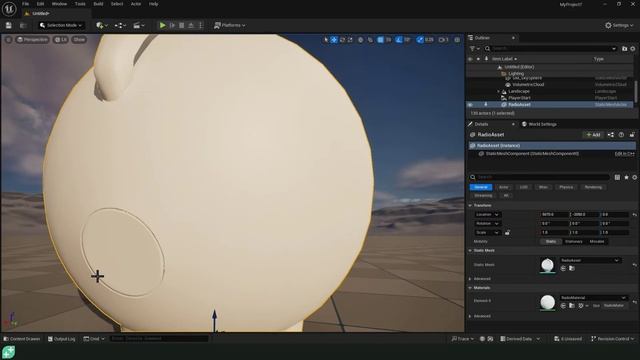Select the Rendering details filter

click(x=593, y=187)
